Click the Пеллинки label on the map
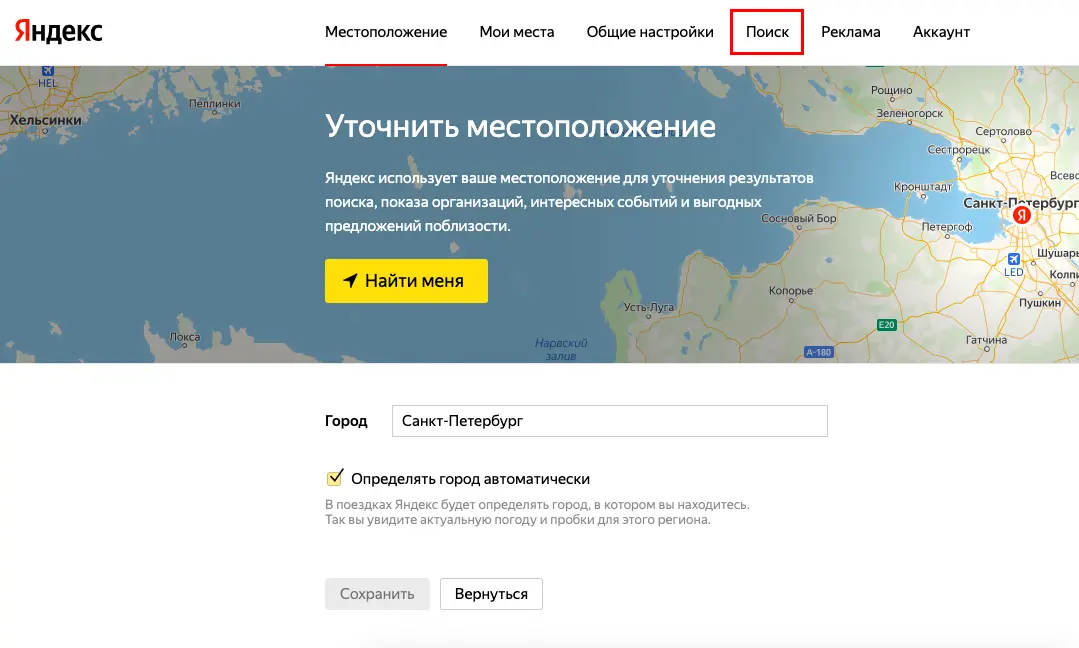Viewport: 1079px width, 648px height. (215, 103)
